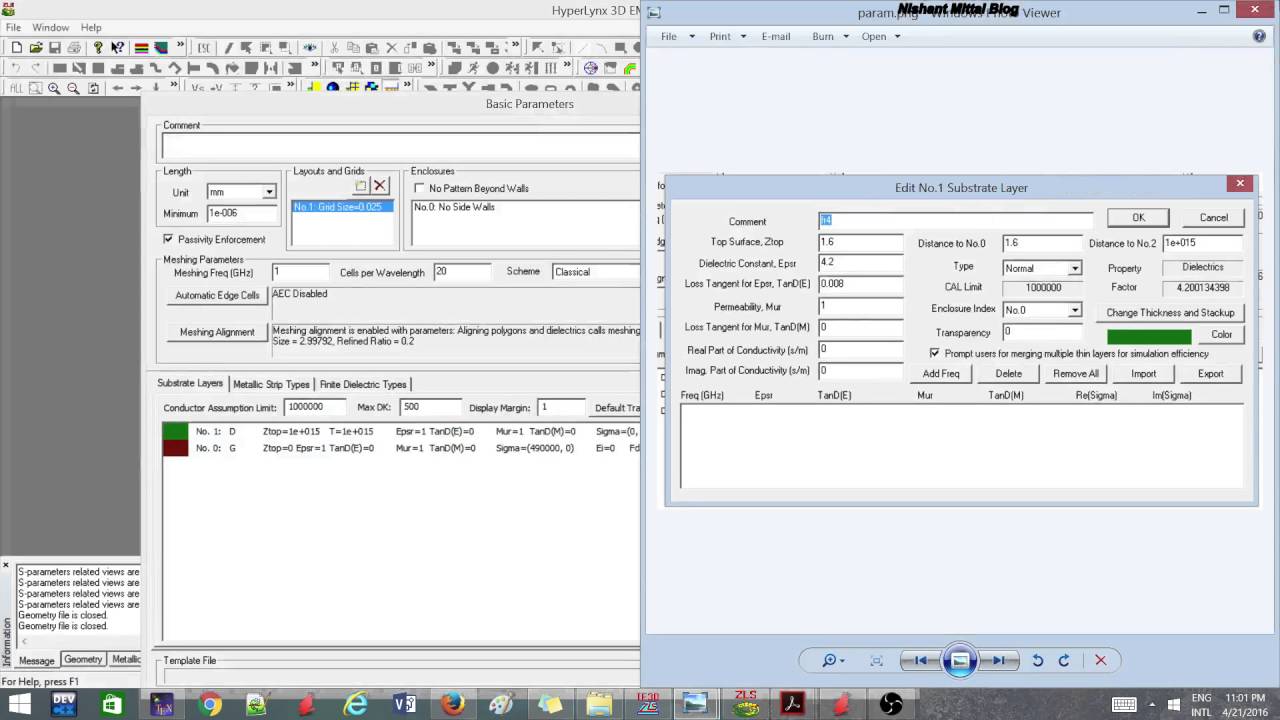
Task: Click the Open folder toolbar icon
Action: tap(36, 48)
